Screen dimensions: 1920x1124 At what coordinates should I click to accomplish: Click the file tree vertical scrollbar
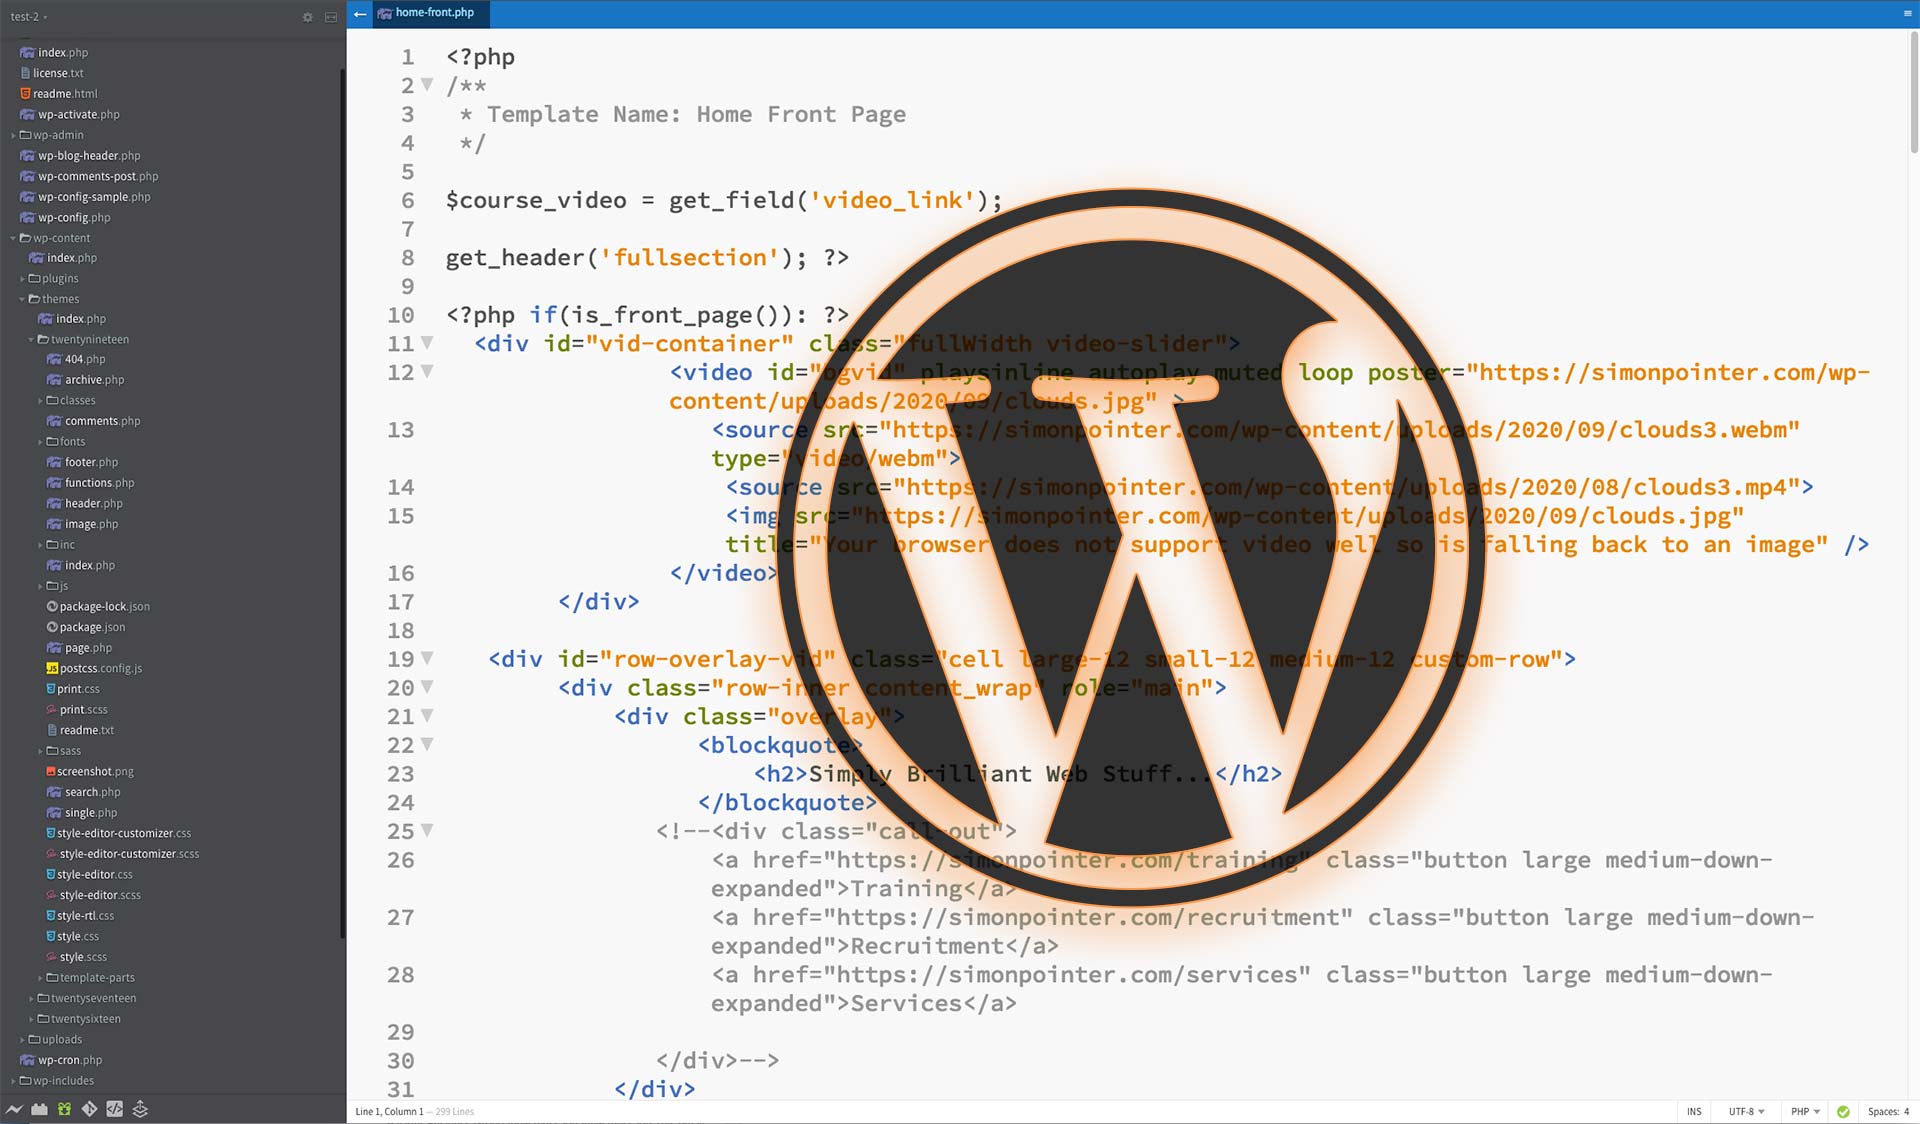[342, 504]
